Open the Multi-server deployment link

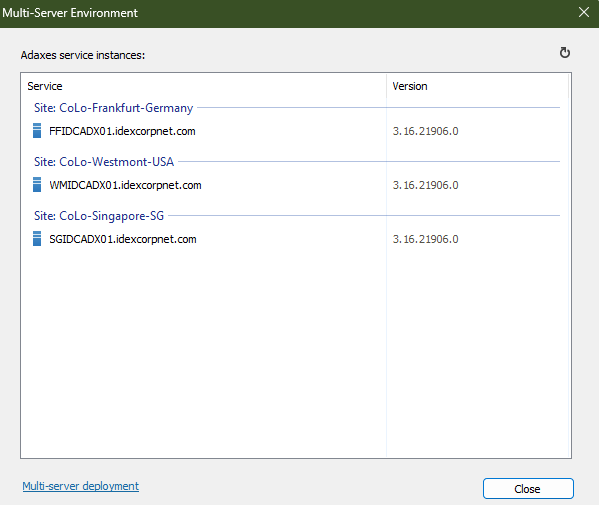tap(81, 486)
